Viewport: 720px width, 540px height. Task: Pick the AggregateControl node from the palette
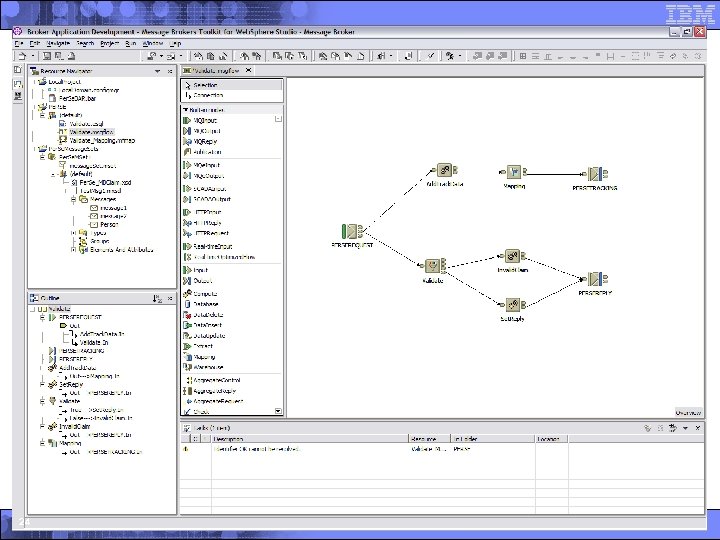point(213,380)
